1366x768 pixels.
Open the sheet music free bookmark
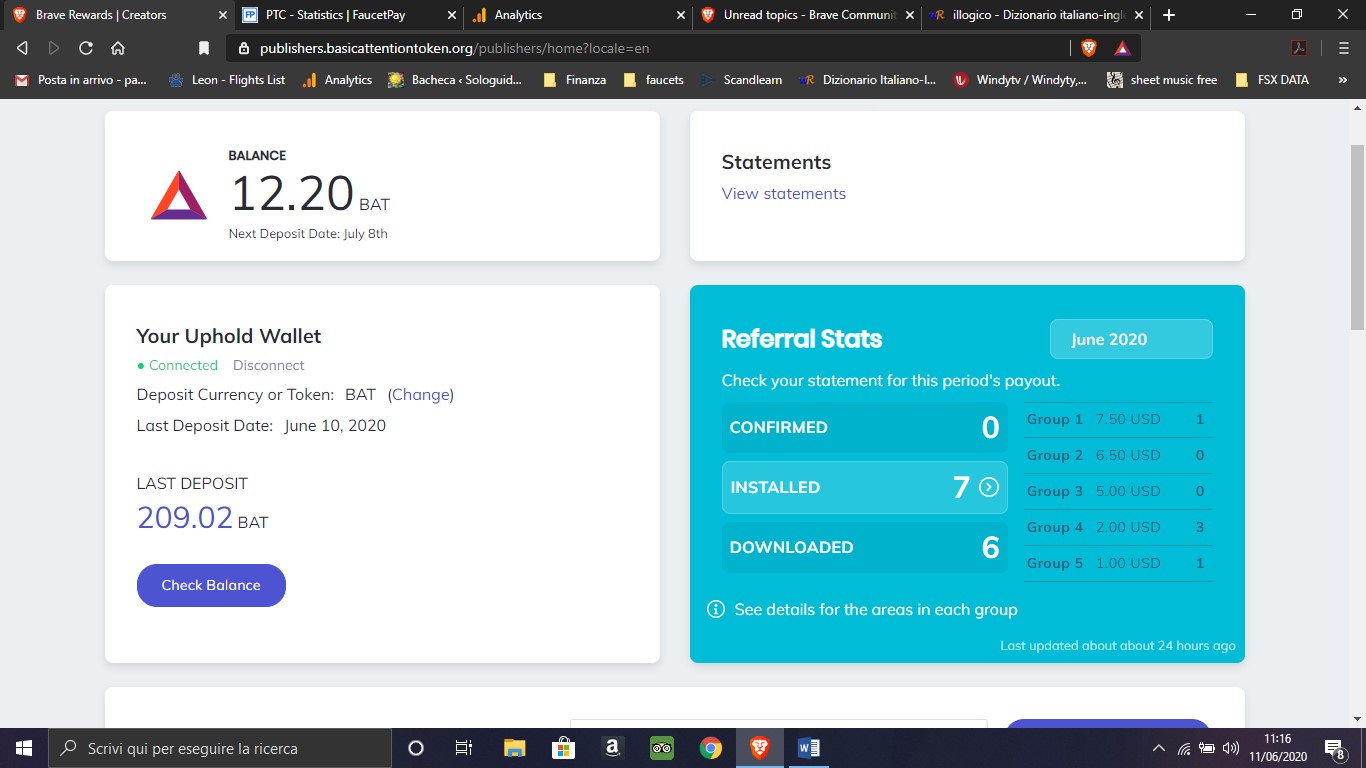pos(1162,80)
